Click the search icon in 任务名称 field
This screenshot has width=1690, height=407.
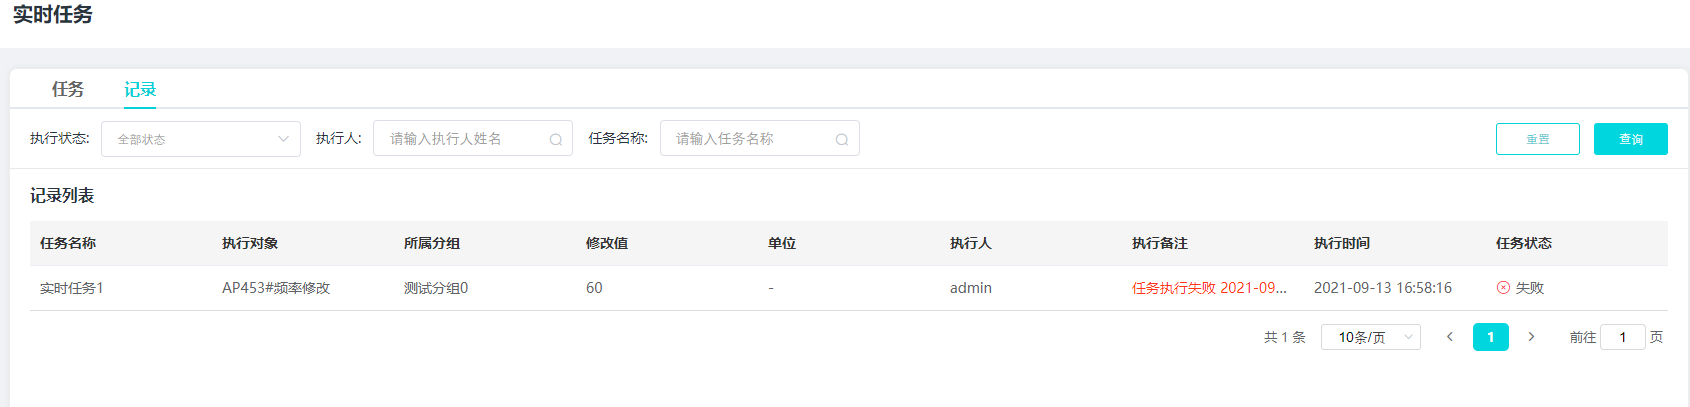tap(842, 140)
